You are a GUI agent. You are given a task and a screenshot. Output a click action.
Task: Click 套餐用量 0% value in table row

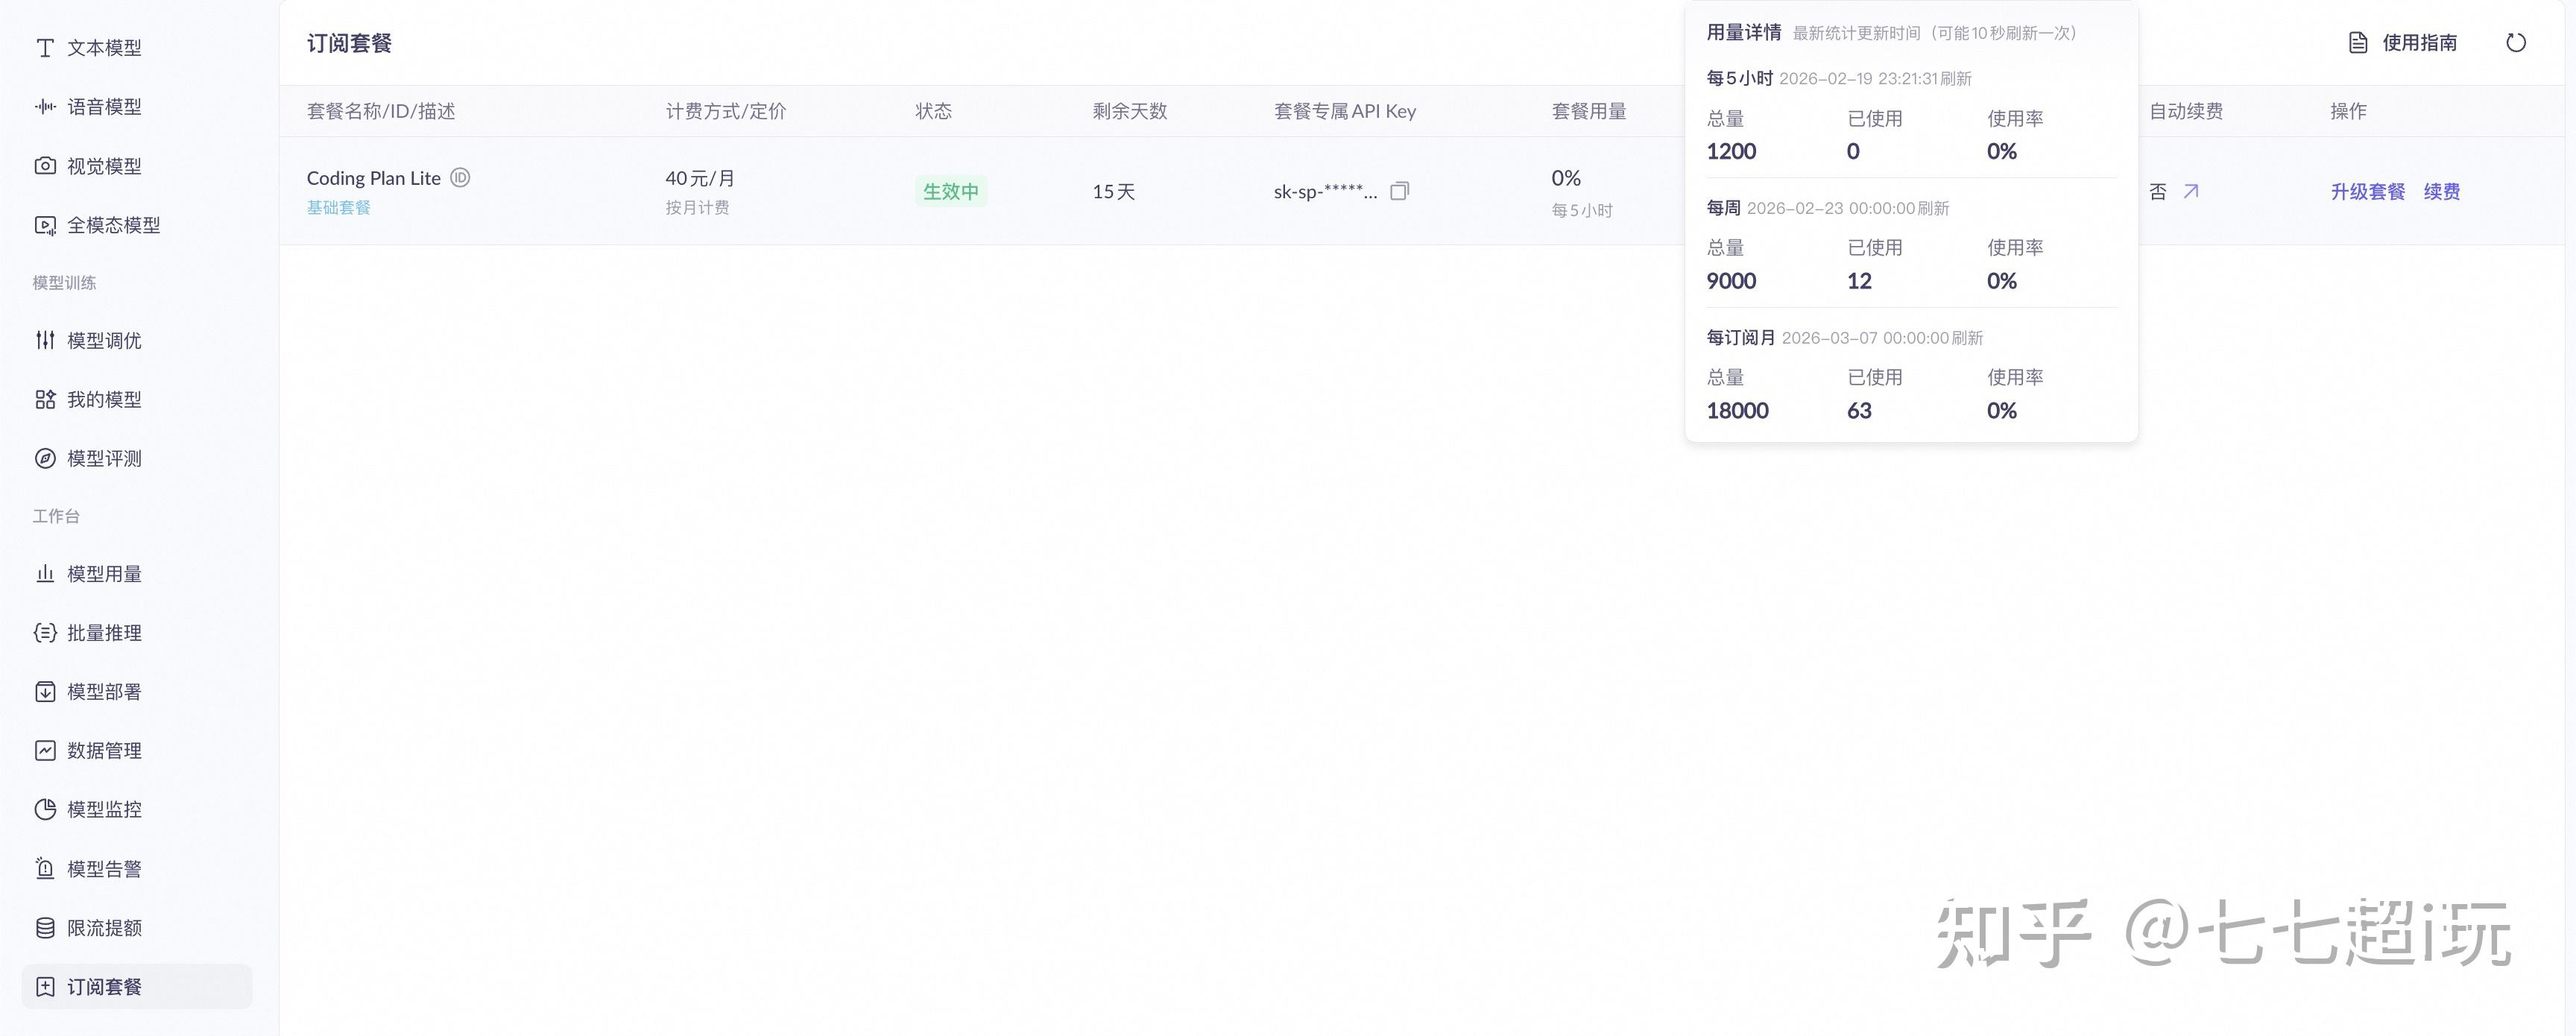[x=1566, y=178]
